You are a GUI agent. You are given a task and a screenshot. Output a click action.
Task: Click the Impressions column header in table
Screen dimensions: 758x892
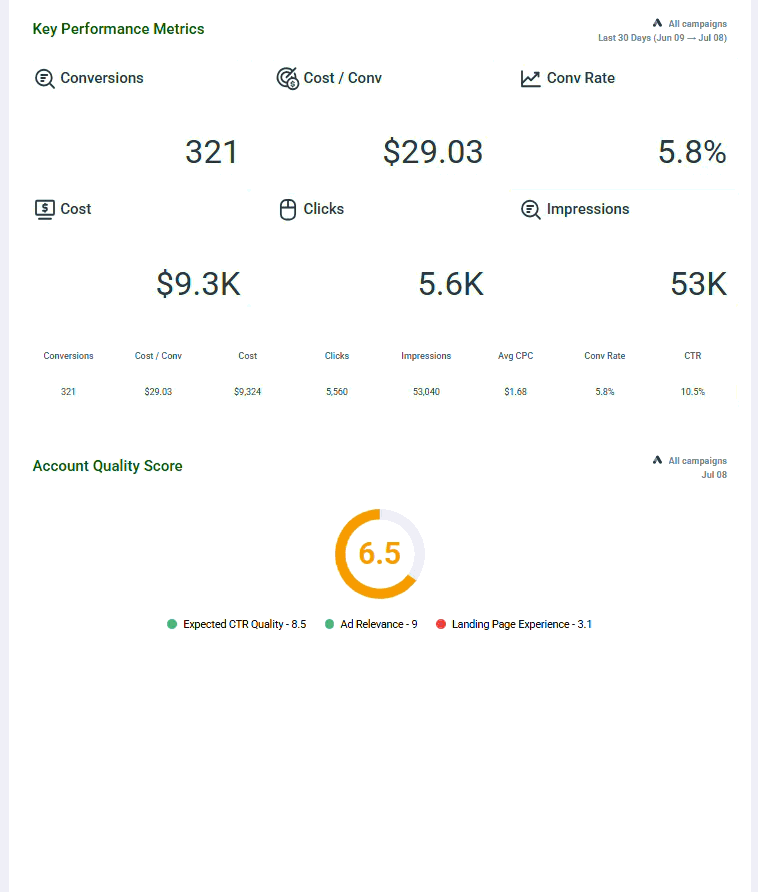coord(426,356)
